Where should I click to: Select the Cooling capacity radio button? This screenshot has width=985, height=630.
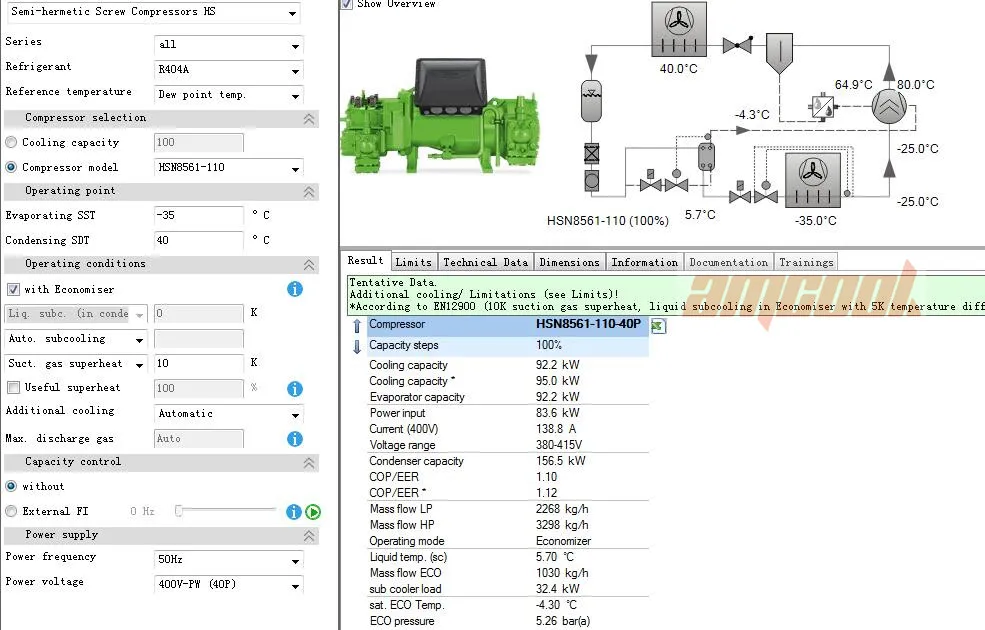click(x=12, y=143)
